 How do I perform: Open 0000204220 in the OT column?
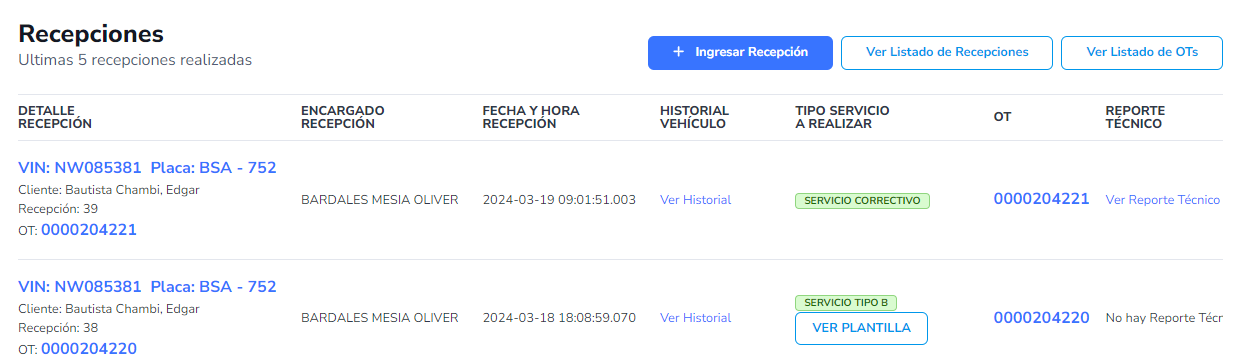pos(1041,318)
